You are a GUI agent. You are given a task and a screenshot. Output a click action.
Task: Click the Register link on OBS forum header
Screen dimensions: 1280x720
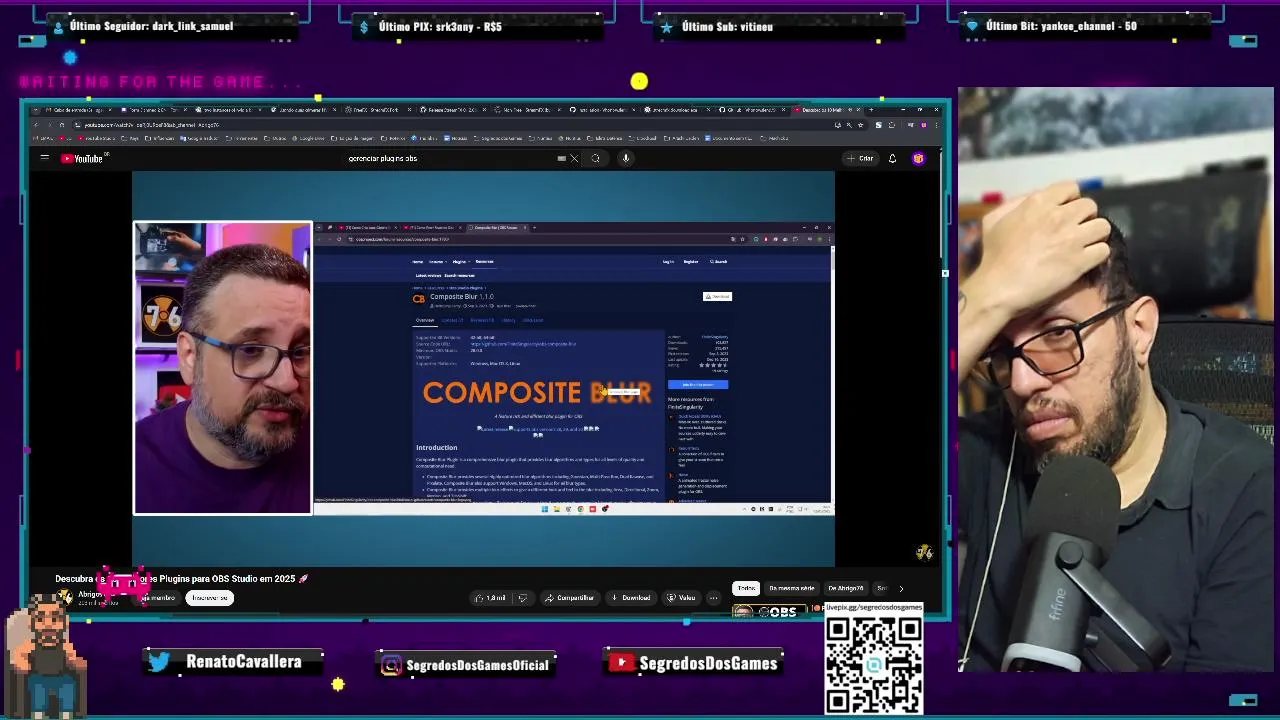[x=691, y=261]
